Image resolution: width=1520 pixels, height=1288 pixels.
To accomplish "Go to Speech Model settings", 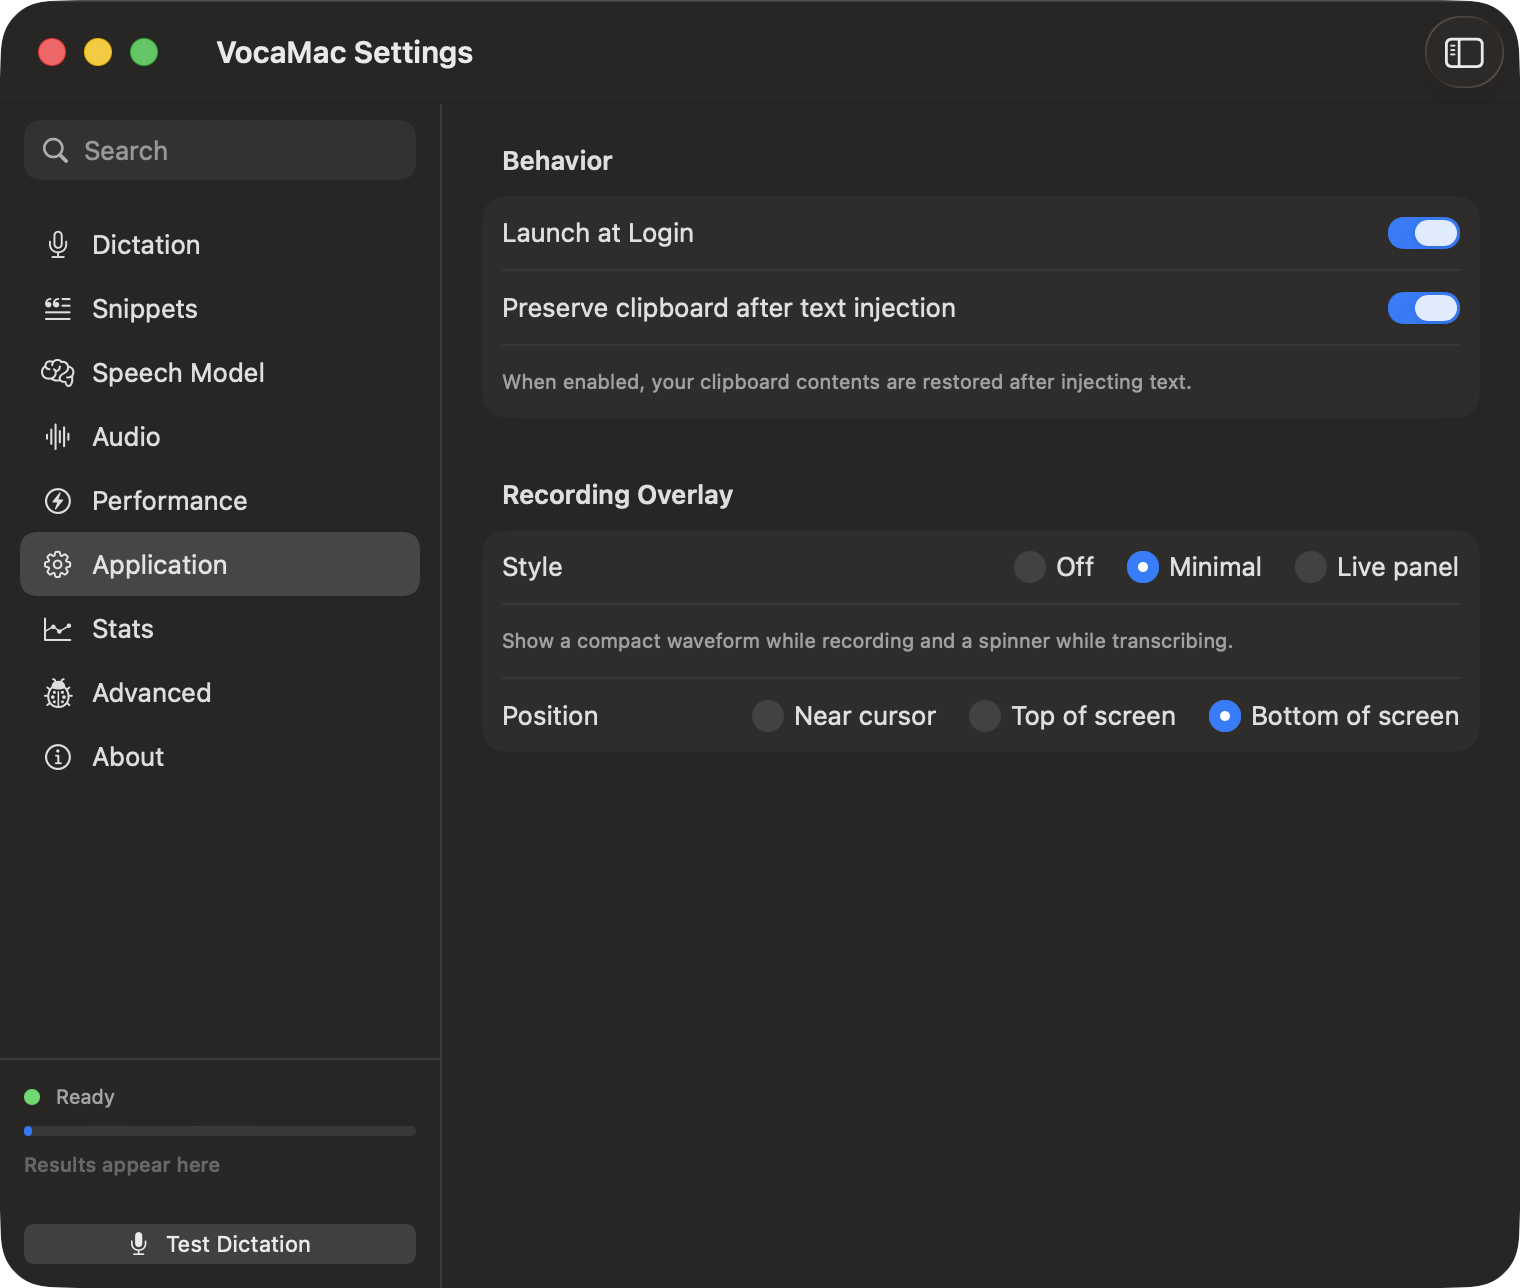I will pos(220,373).
